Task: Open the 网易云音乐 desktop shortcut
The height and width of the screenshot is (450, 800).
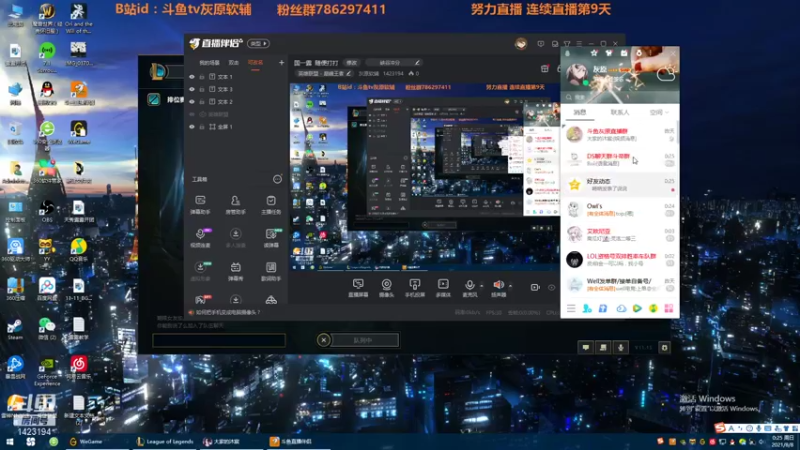Action: (x=78, y=367)
